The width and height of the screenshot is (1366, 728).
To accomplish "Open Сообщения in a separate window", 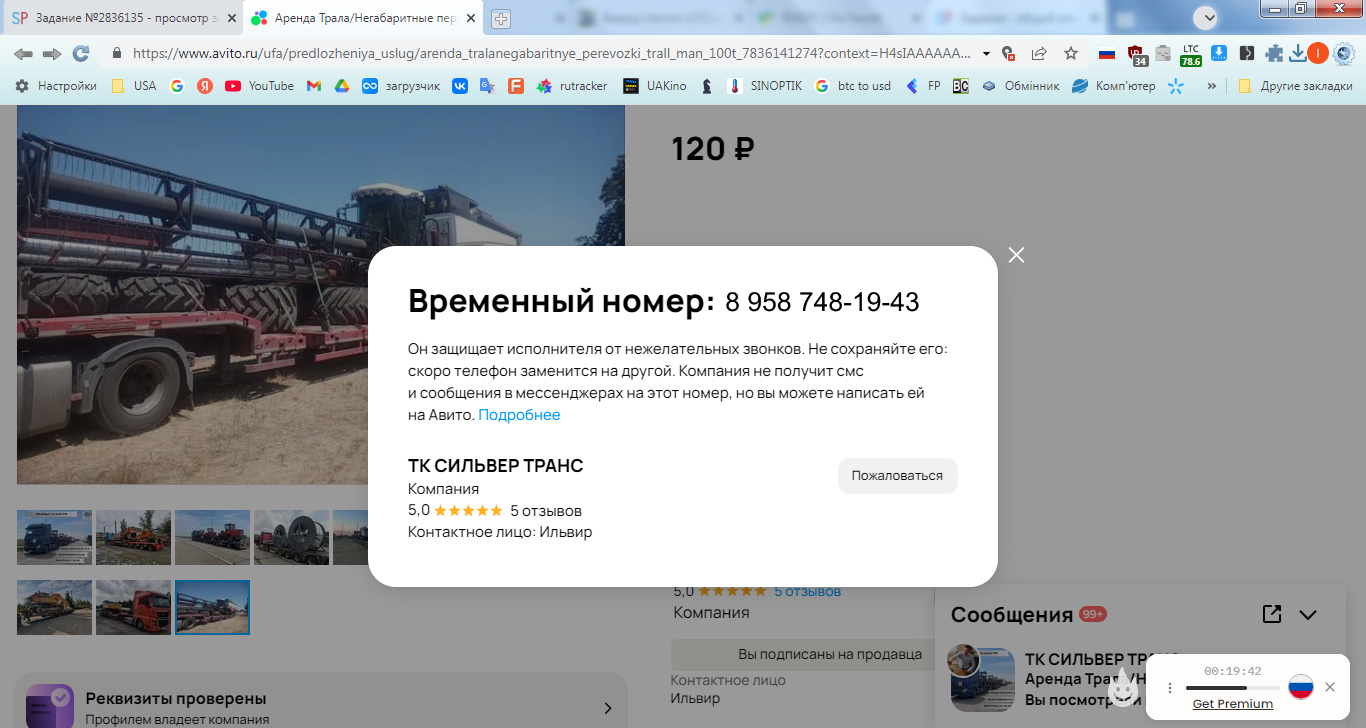I will [1272, 614].
